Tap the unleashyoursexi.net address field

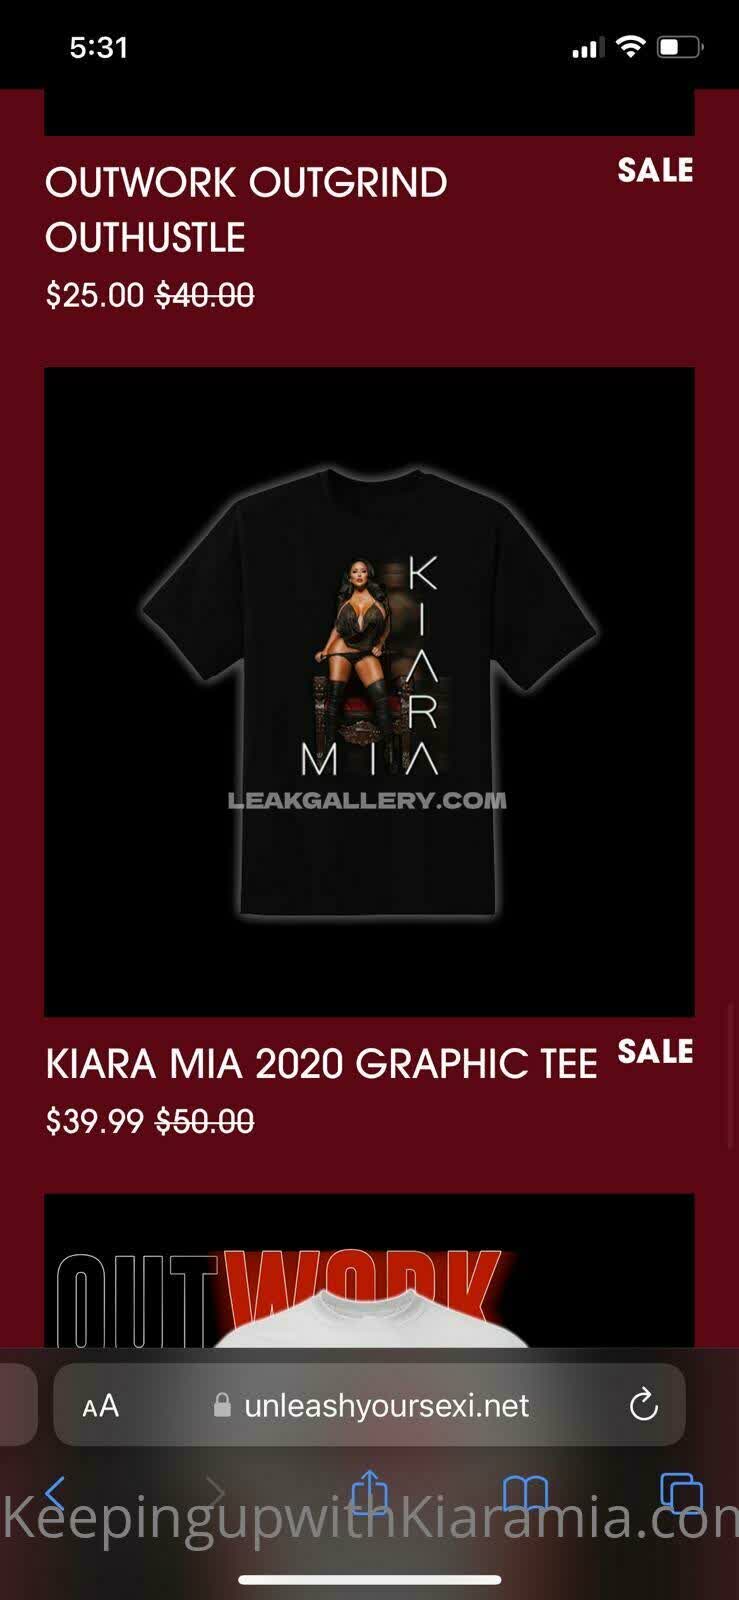pyautogui.click(x=369, y=1405)
